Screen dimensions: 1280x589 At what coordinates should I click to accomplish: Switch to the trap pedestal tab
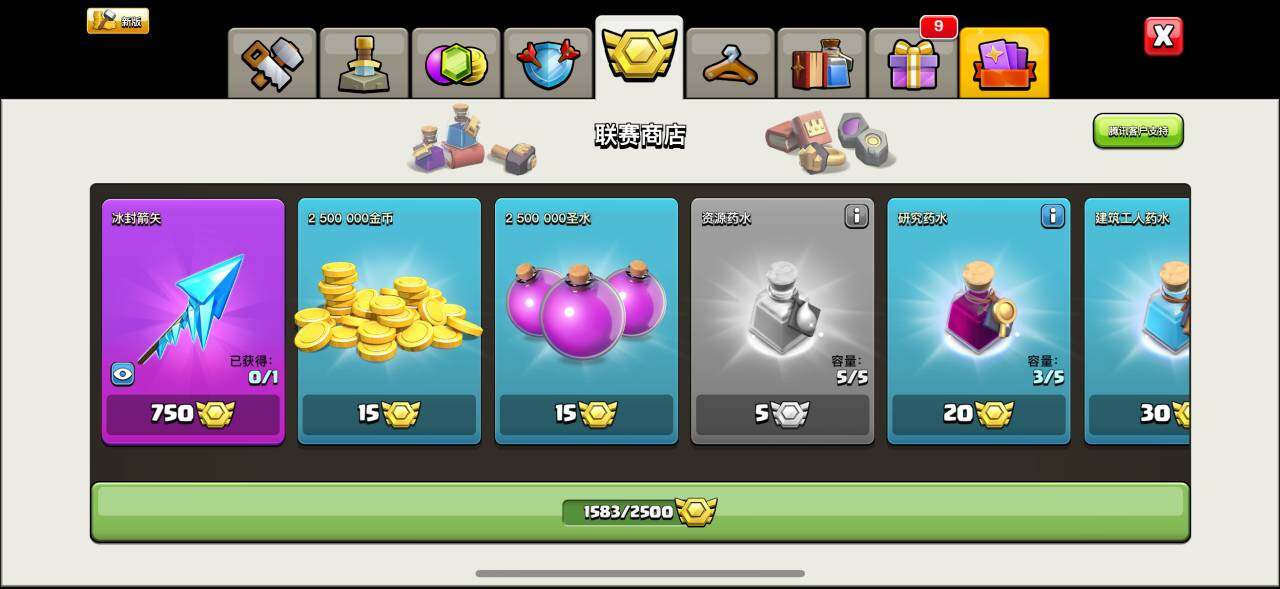pyautogui.click(x=364, y=64)
